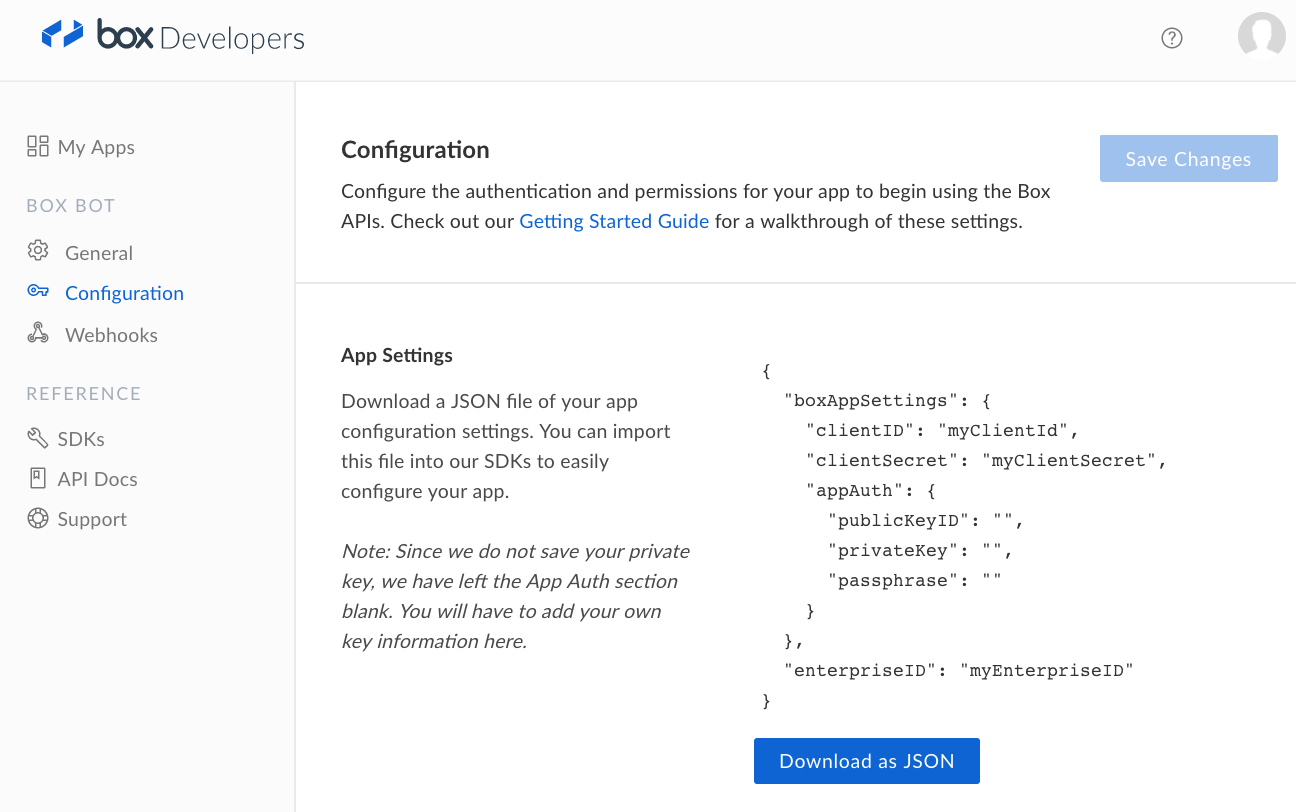Open the SDKs reference link
Image resolution: width=1296 pixels, height=812 pixels.
pyautogui.click(x=81, y=439)
